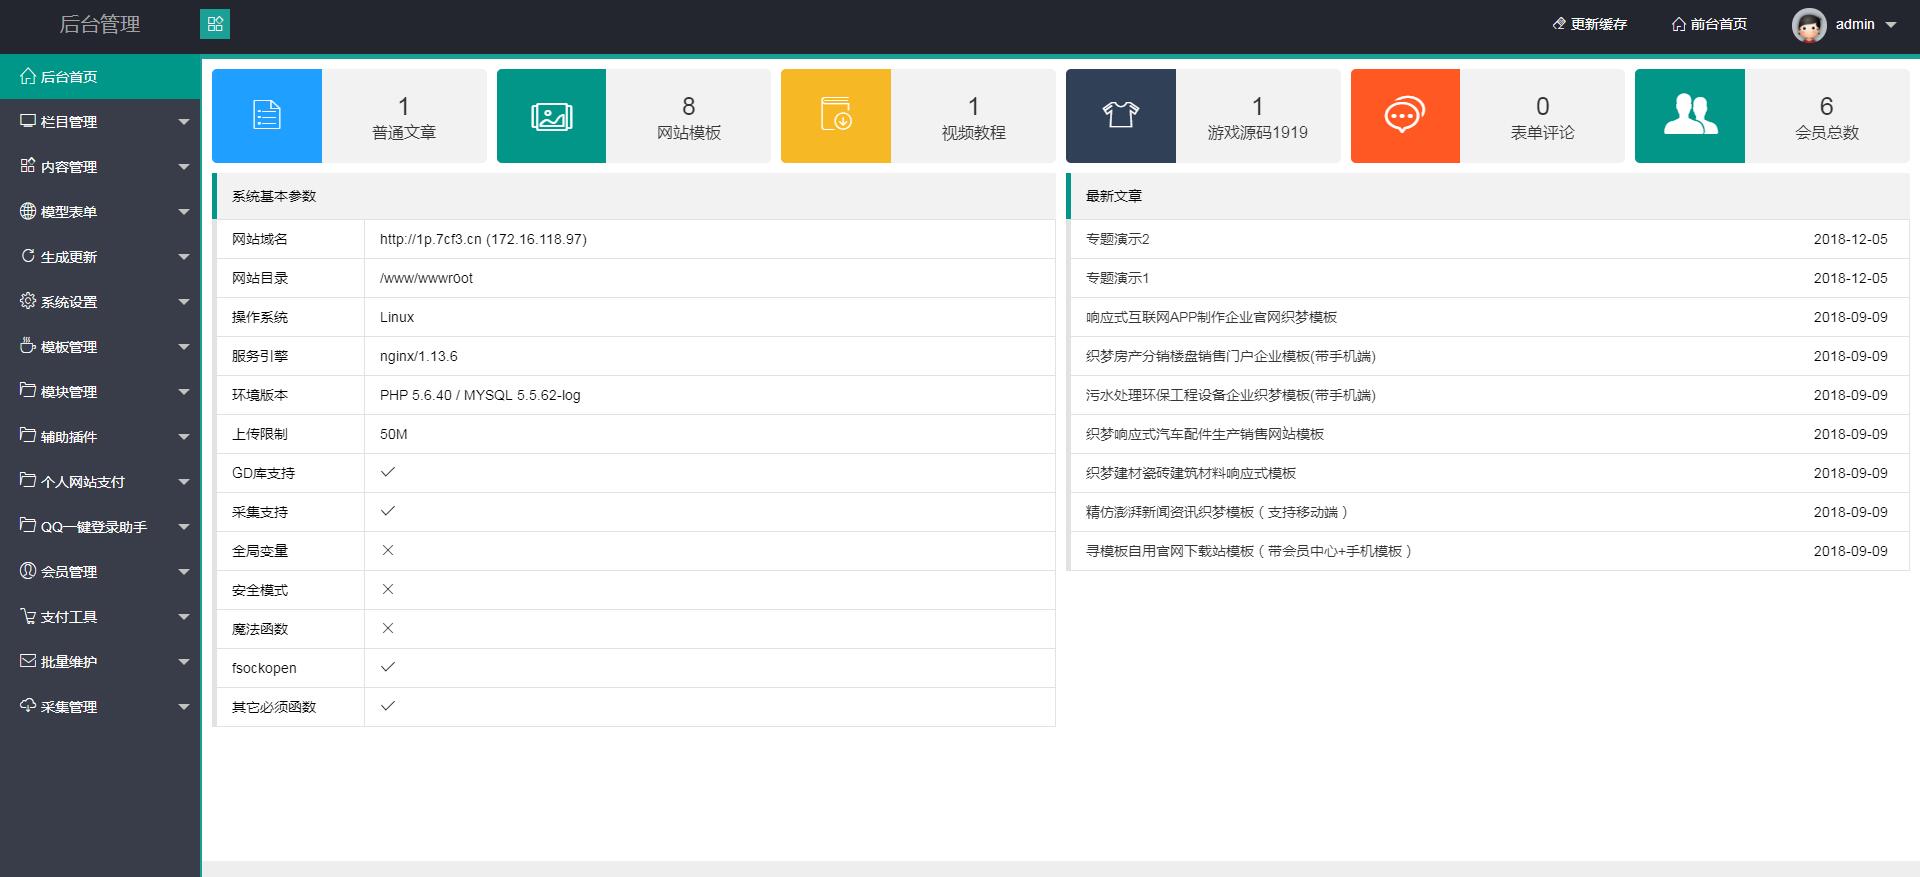Click the blue article document icon tile
Viewport: 1920px width, 877px height.
267,115
